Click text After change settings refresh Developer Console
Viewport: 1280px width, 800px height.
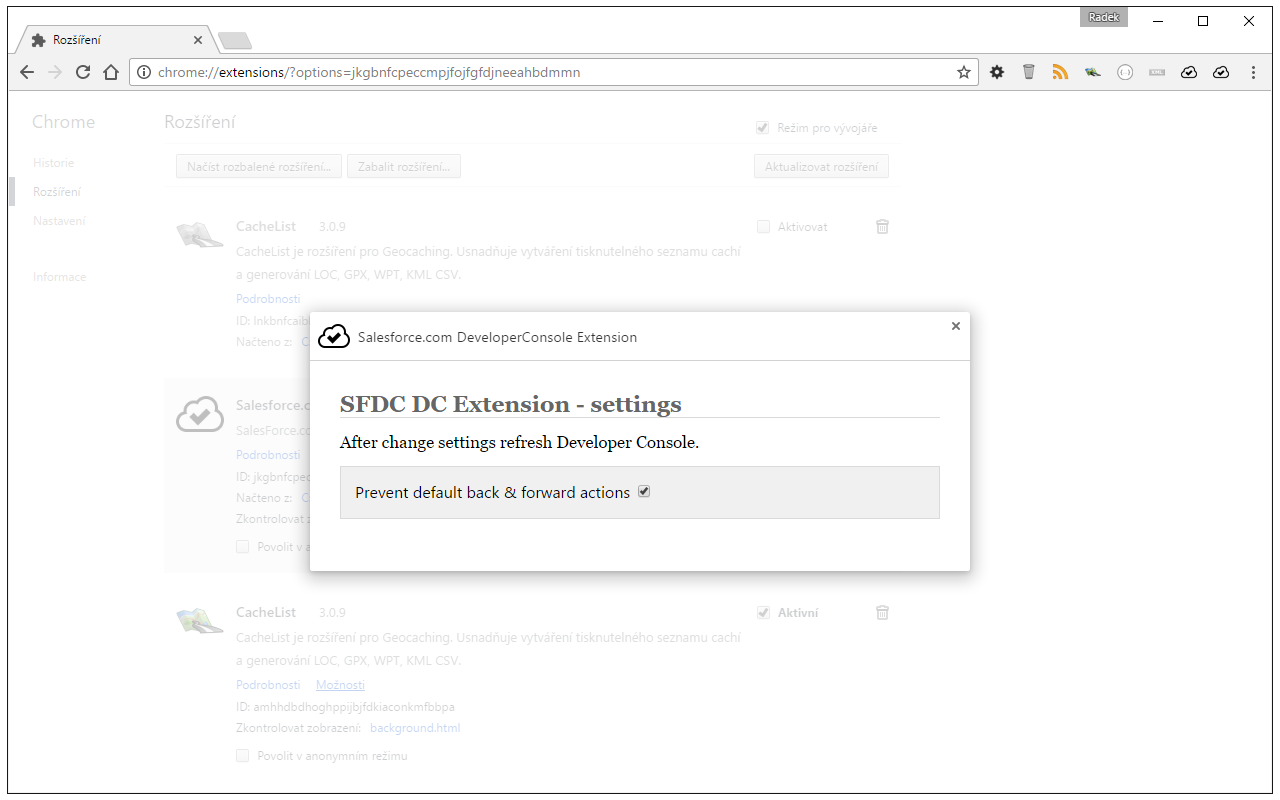tap(519, 442)
